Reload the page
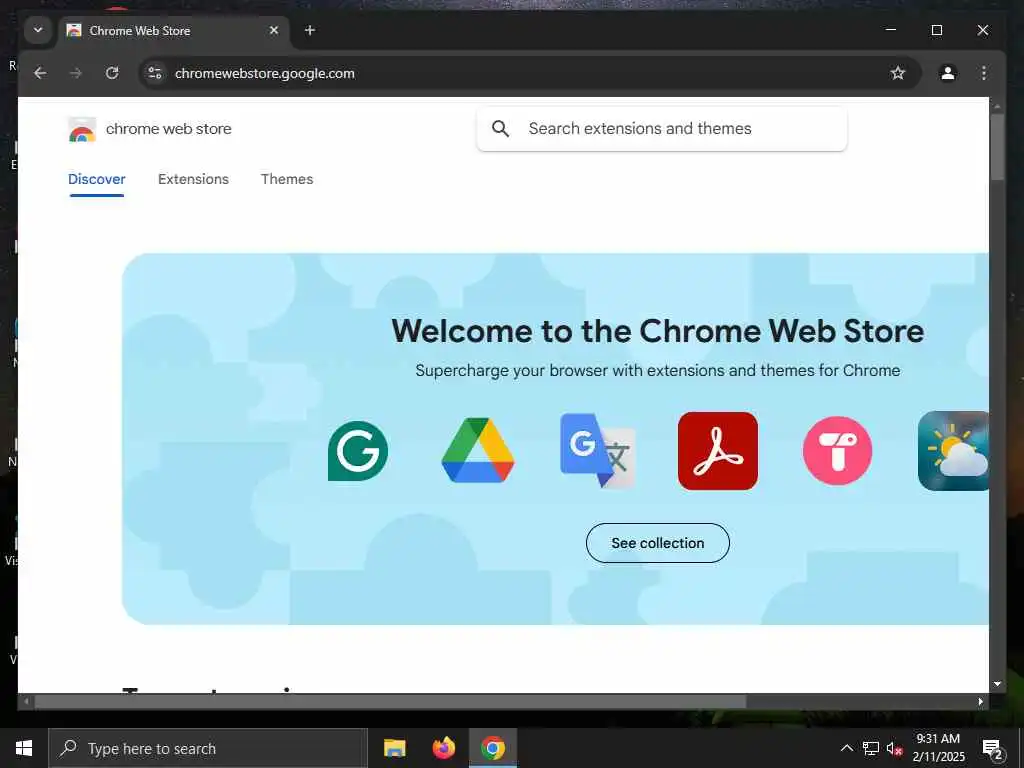This screenshot has width=1024, height=768. [112, 73]
